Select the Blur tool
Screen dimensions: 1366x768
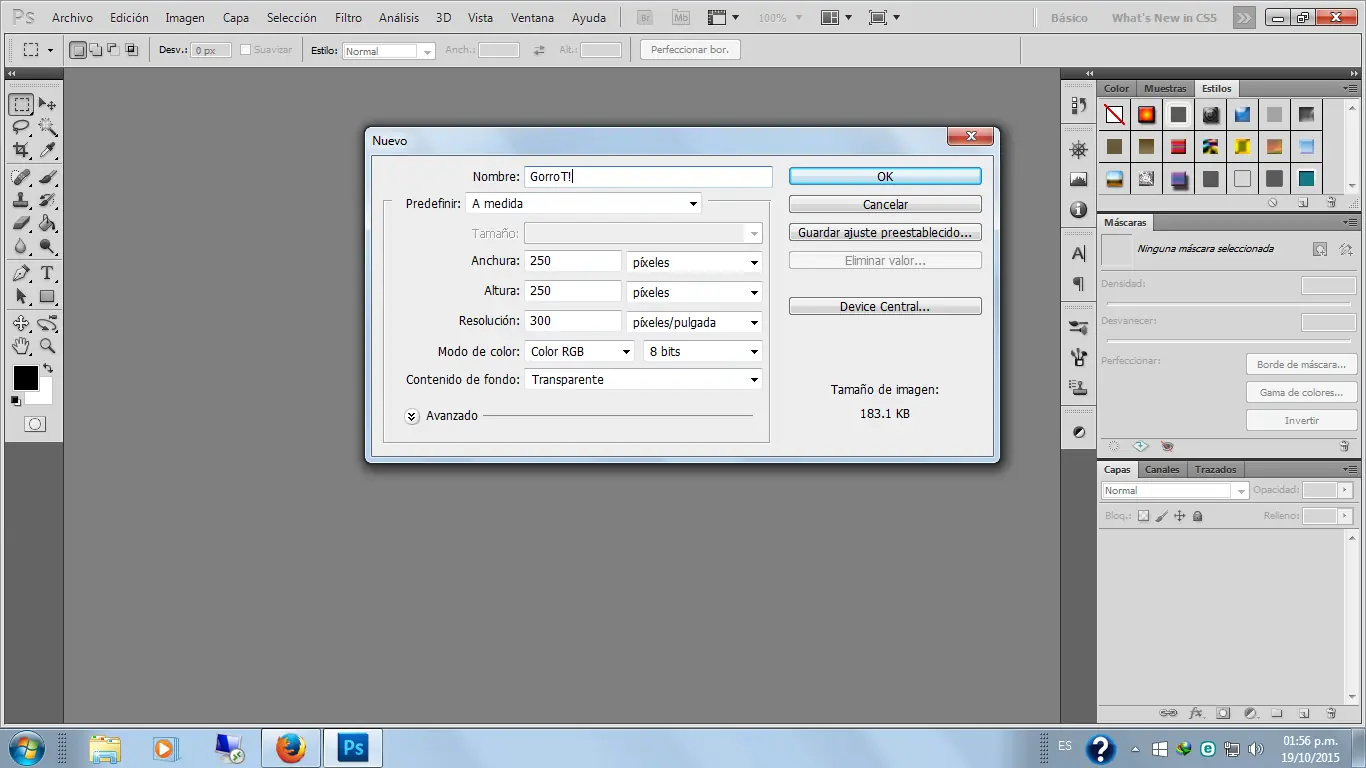(x=21, y=246)
